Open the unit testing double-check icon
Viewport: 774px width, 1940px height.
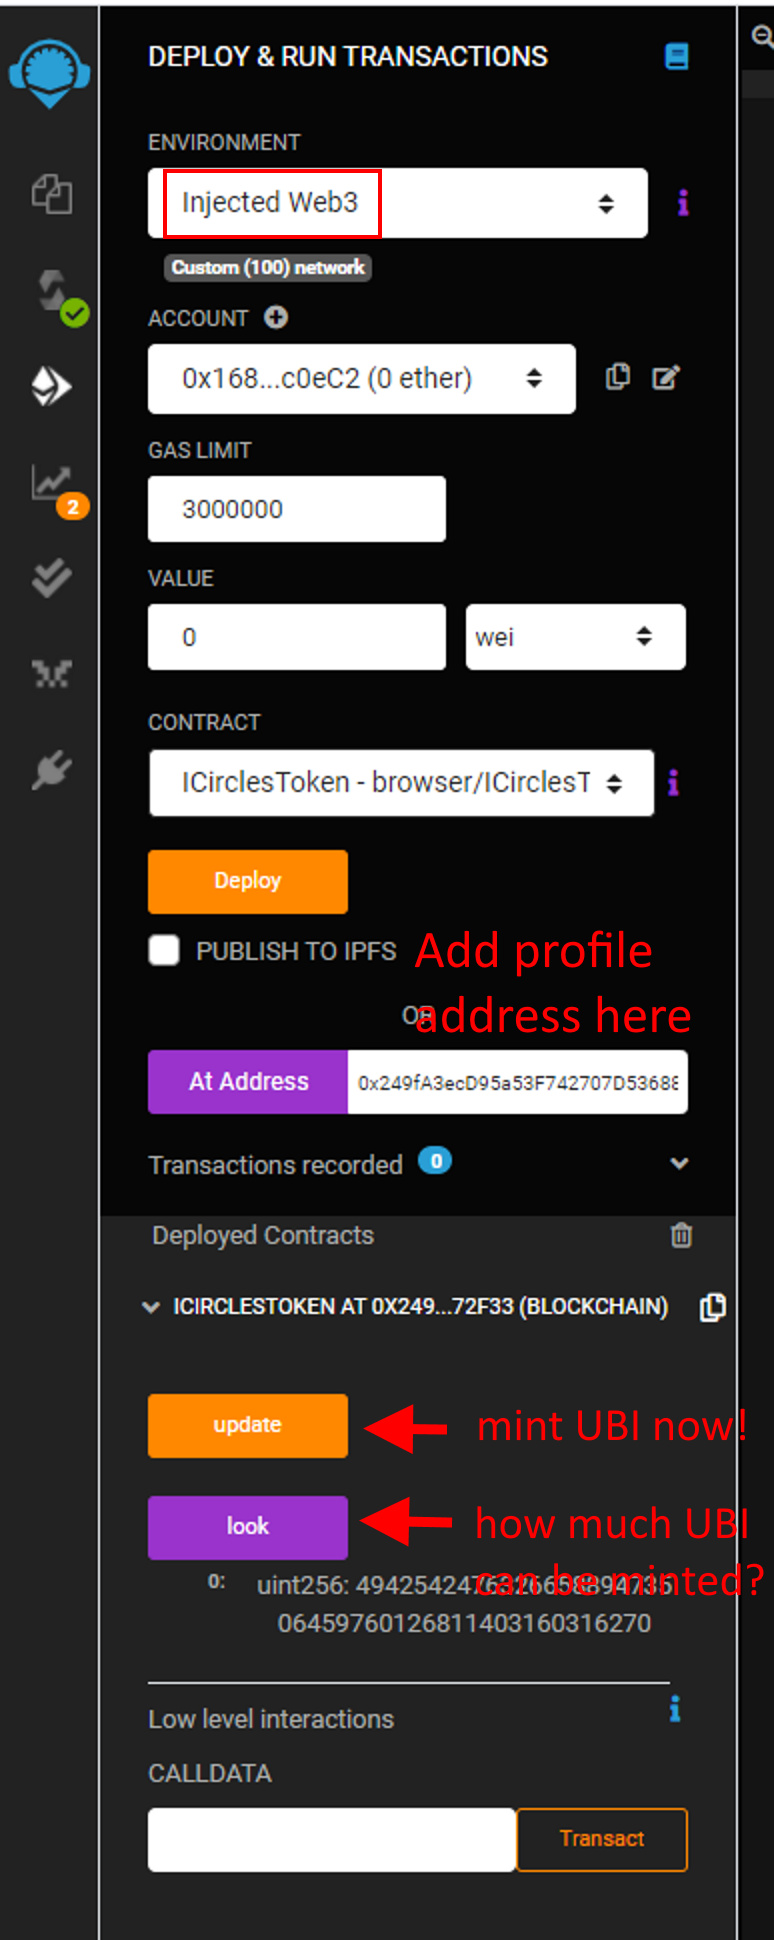(51, 577)
